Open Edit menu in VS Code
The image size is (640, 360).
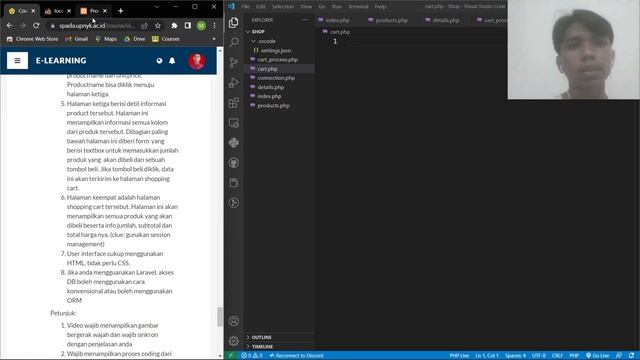coord(260,7)
